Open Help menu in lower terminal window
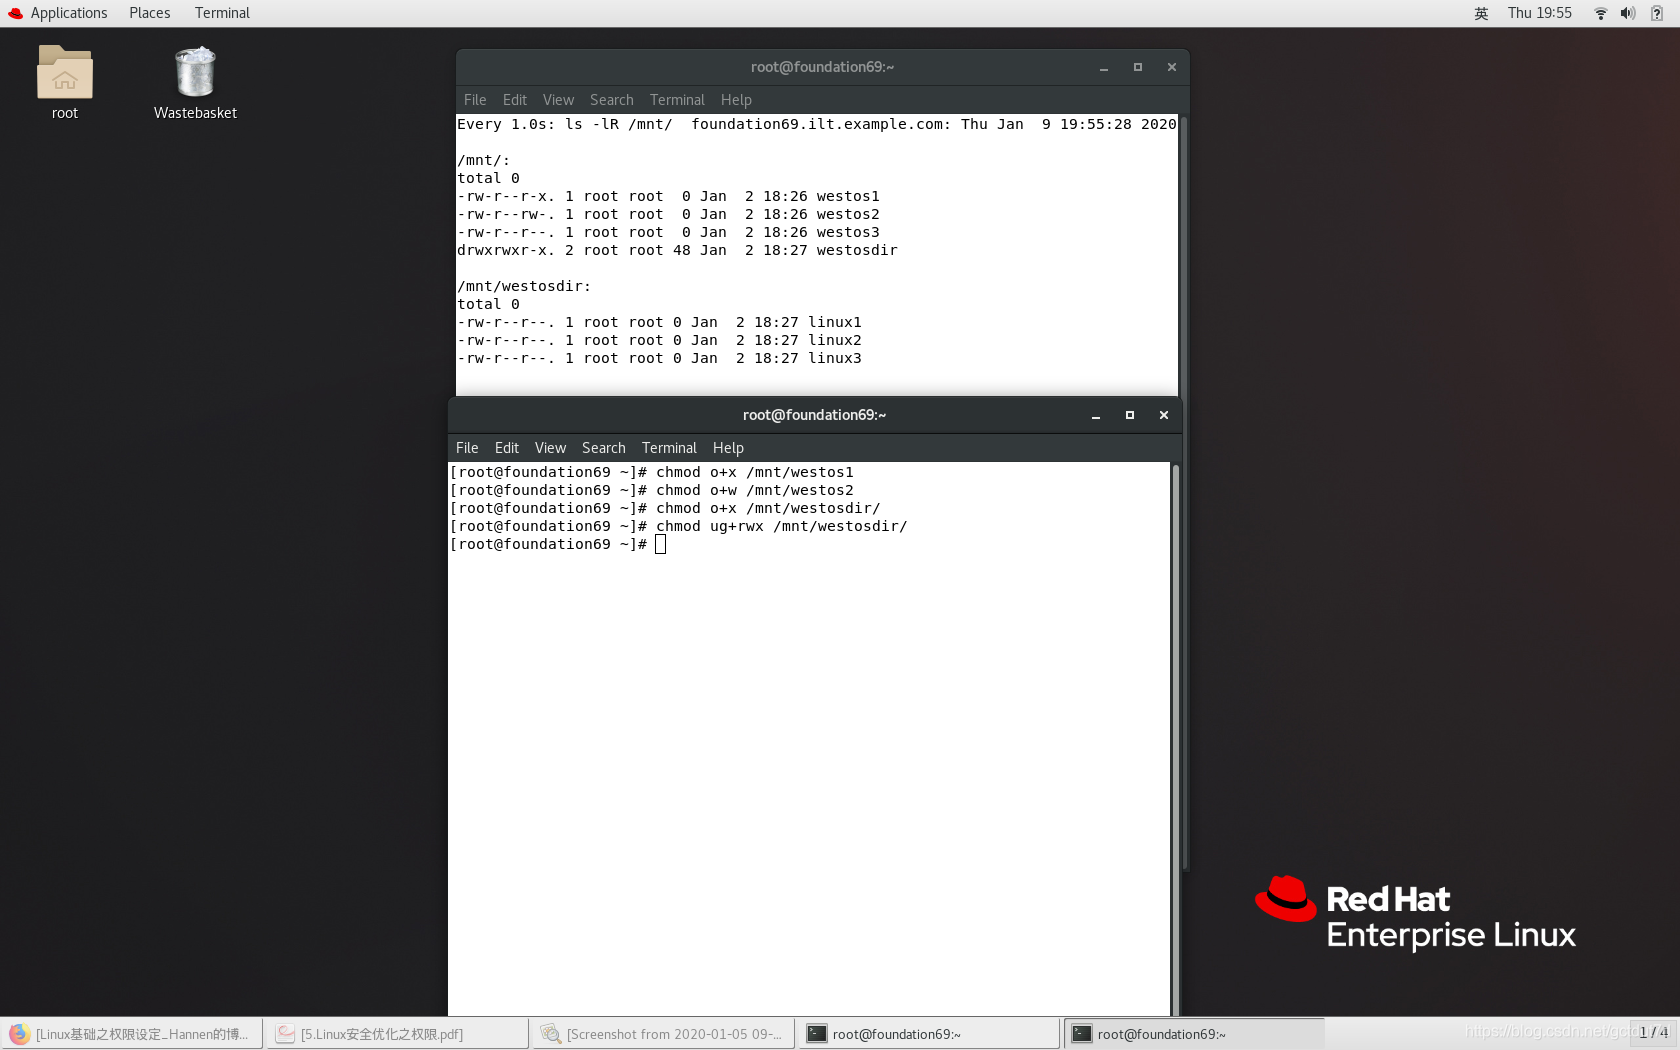1680x1050 pixels. (x=728, y=448)
